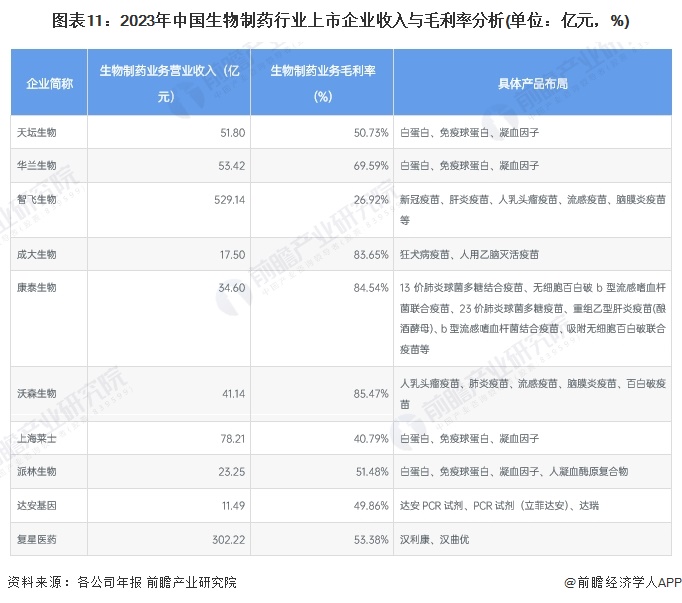Click product text 达安PCR试剂
The image size is (682, 603).
coord(499,506)
